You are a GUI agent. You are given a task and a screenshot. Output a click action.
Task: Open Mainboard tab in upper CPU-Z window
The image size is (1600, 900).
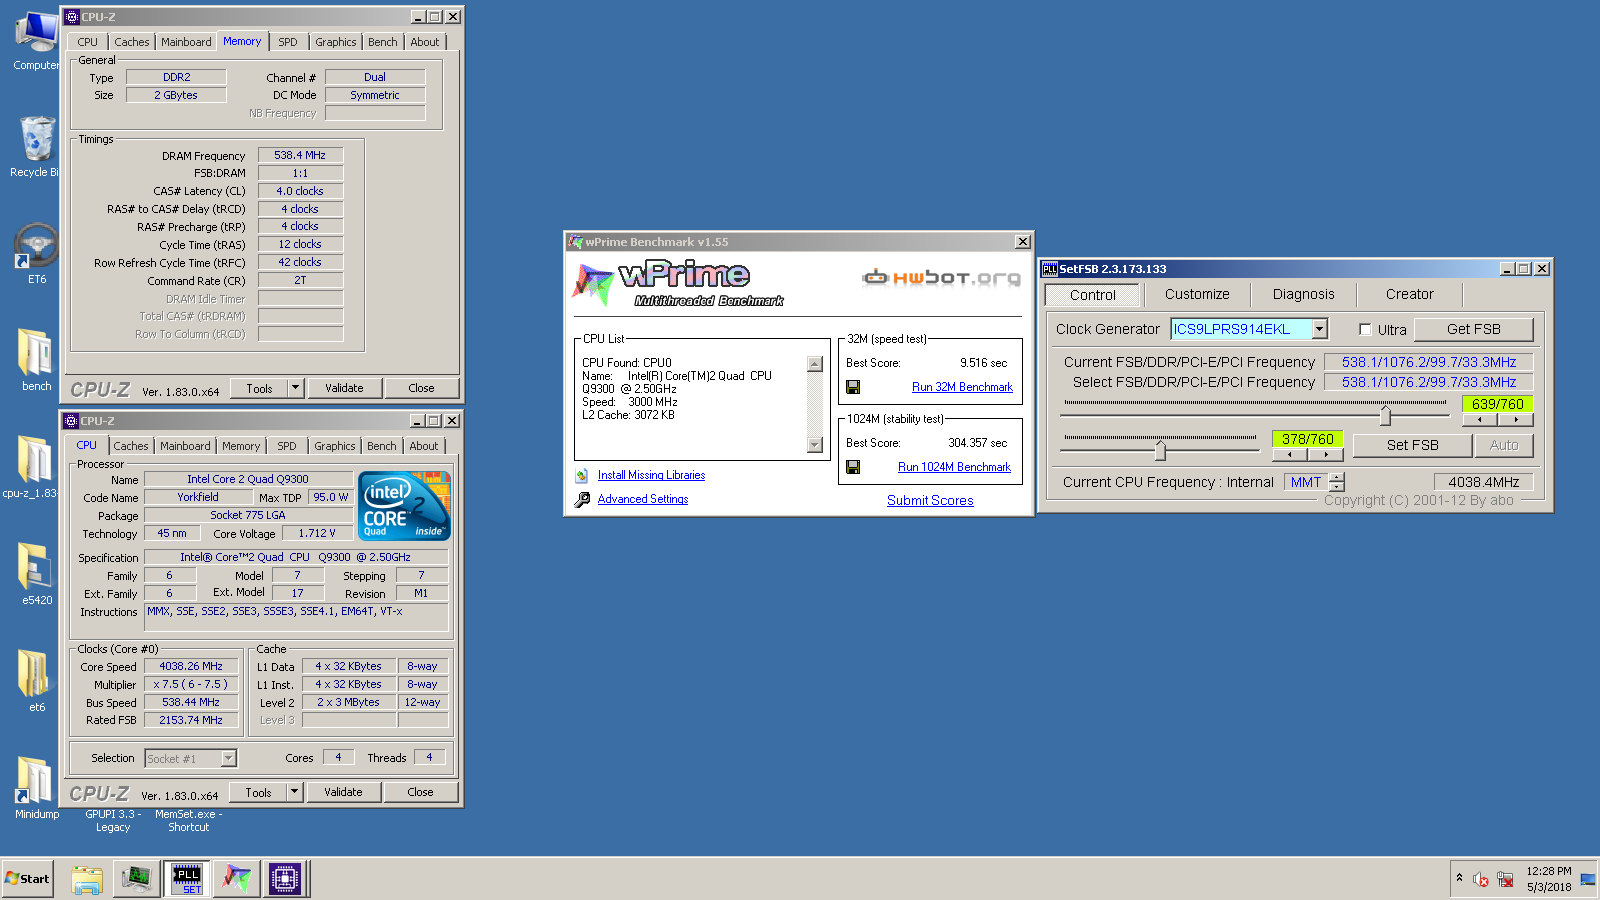(186, 42)
